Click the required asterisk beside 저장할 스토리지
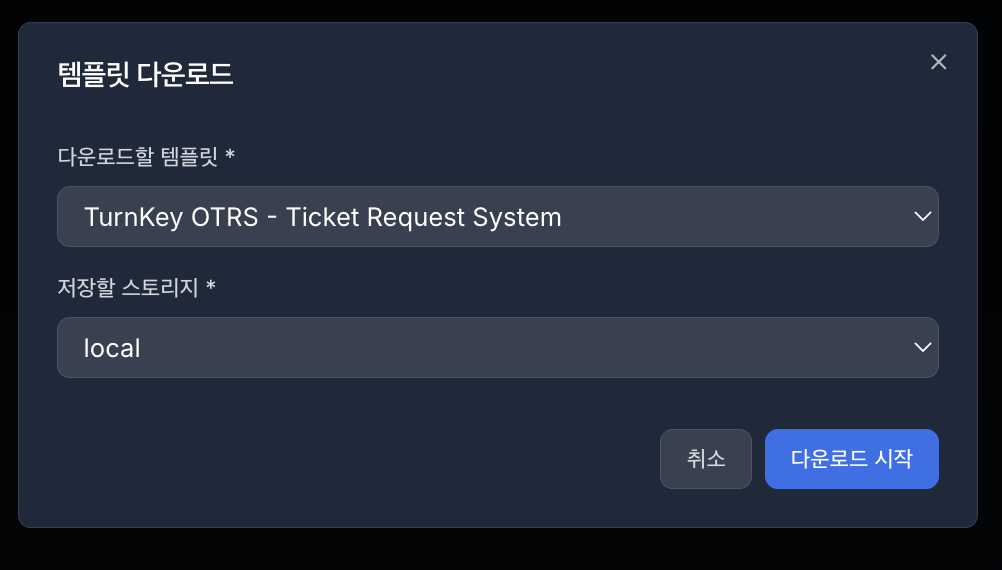The image size is (1002, 570). coord(211,287)
